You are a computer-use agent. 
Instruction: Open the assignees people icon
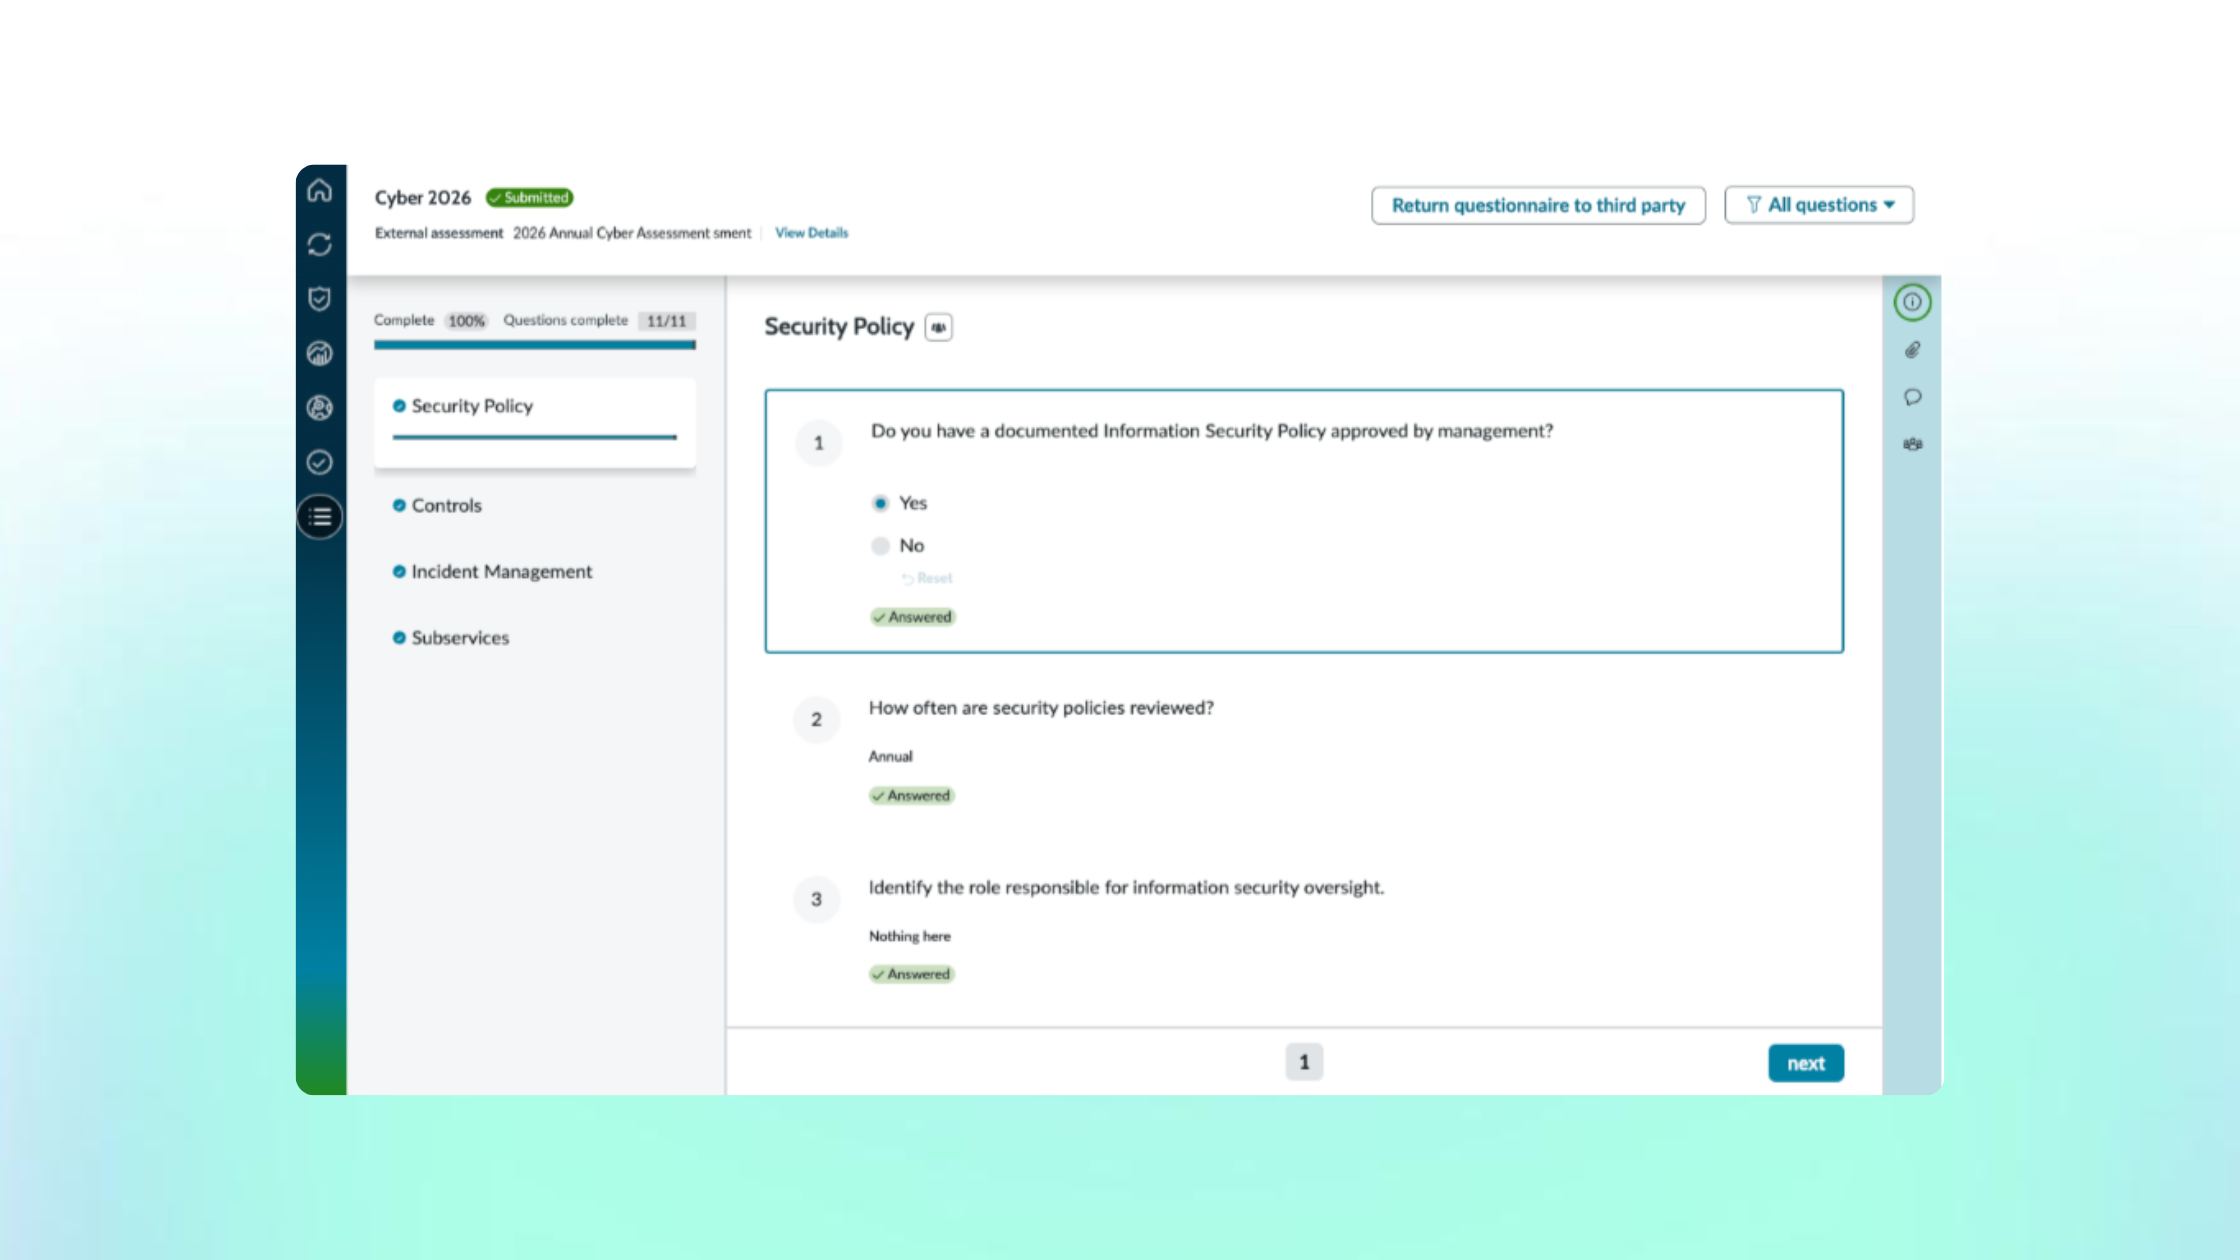pyautogui.click(x=1912, y=444)
